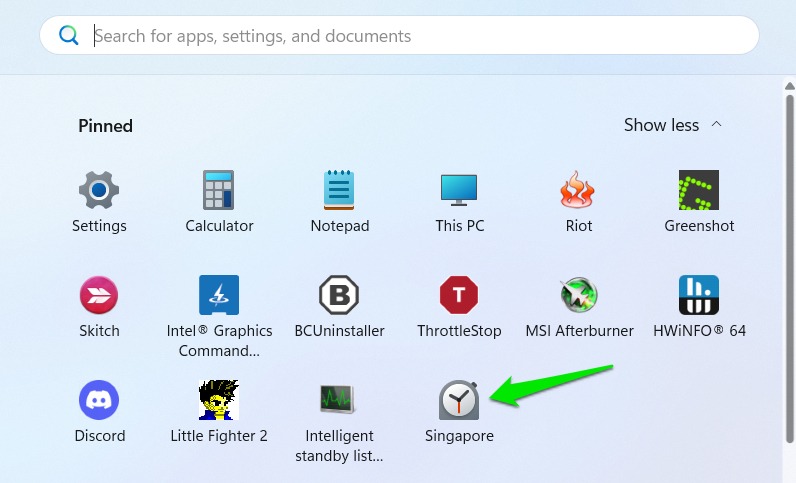Collapse pinned apps with Show less
This screenshot has width=796, height=483.
tap(673, 125)
